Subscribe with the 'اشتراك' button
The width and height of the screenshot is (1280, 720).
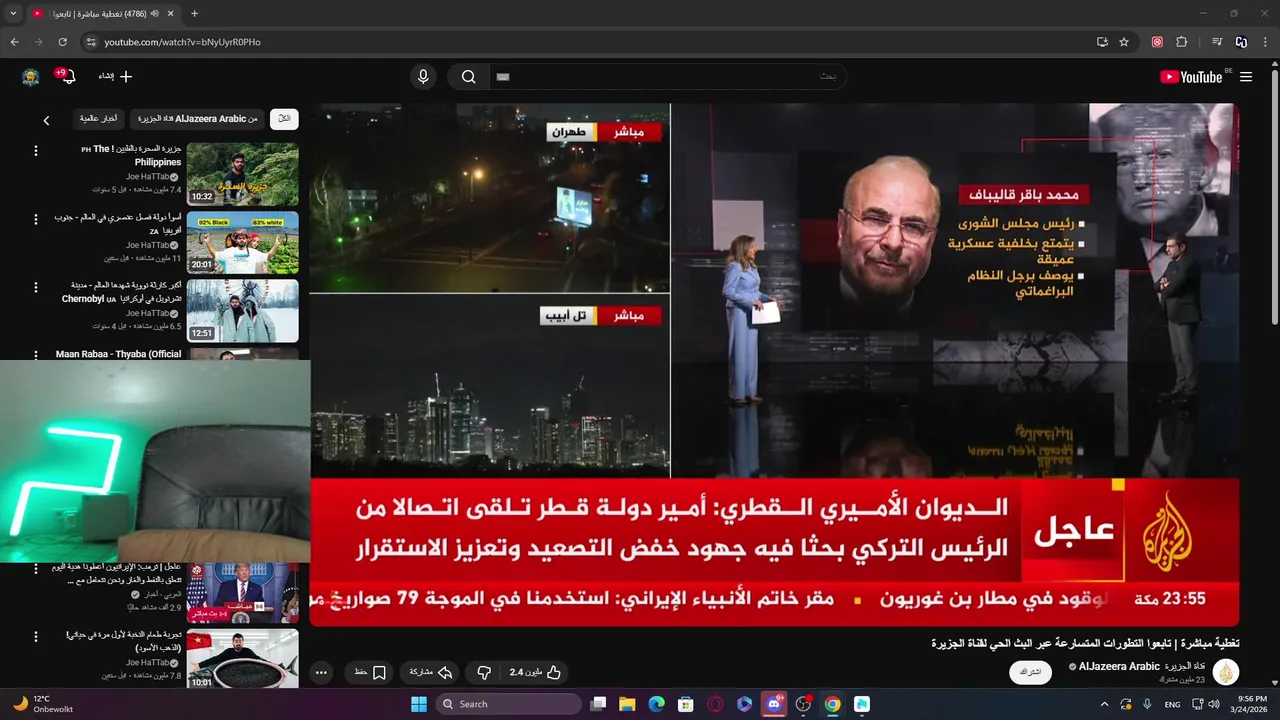[x=1030, y=672]
